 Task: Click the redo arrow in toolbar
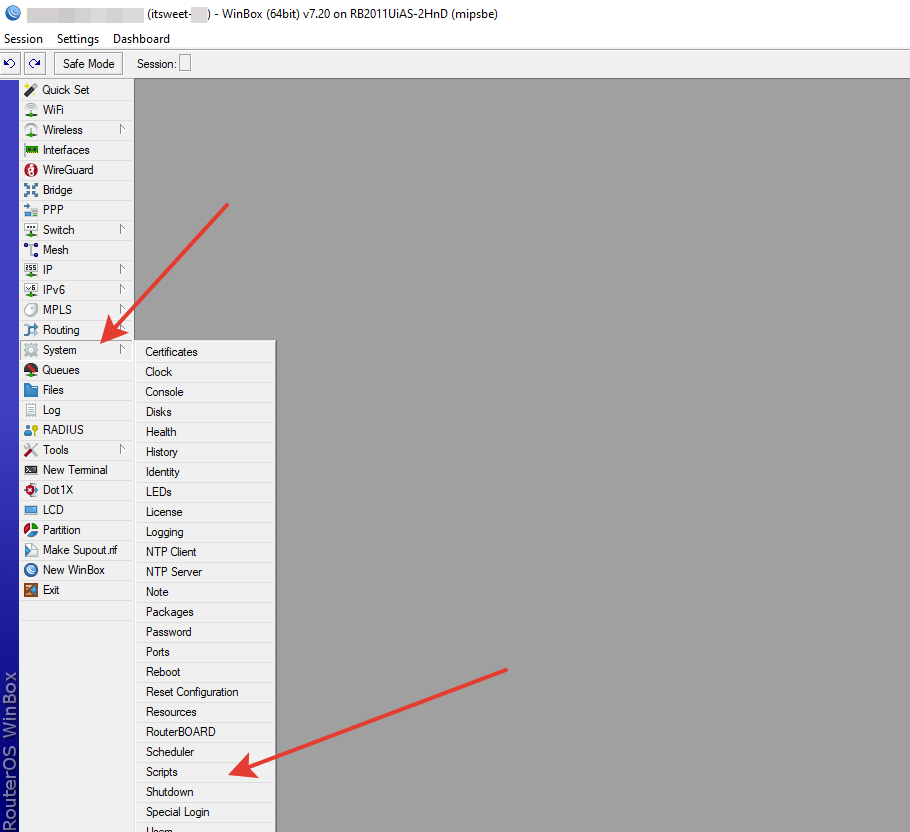(x=34, y=64)
